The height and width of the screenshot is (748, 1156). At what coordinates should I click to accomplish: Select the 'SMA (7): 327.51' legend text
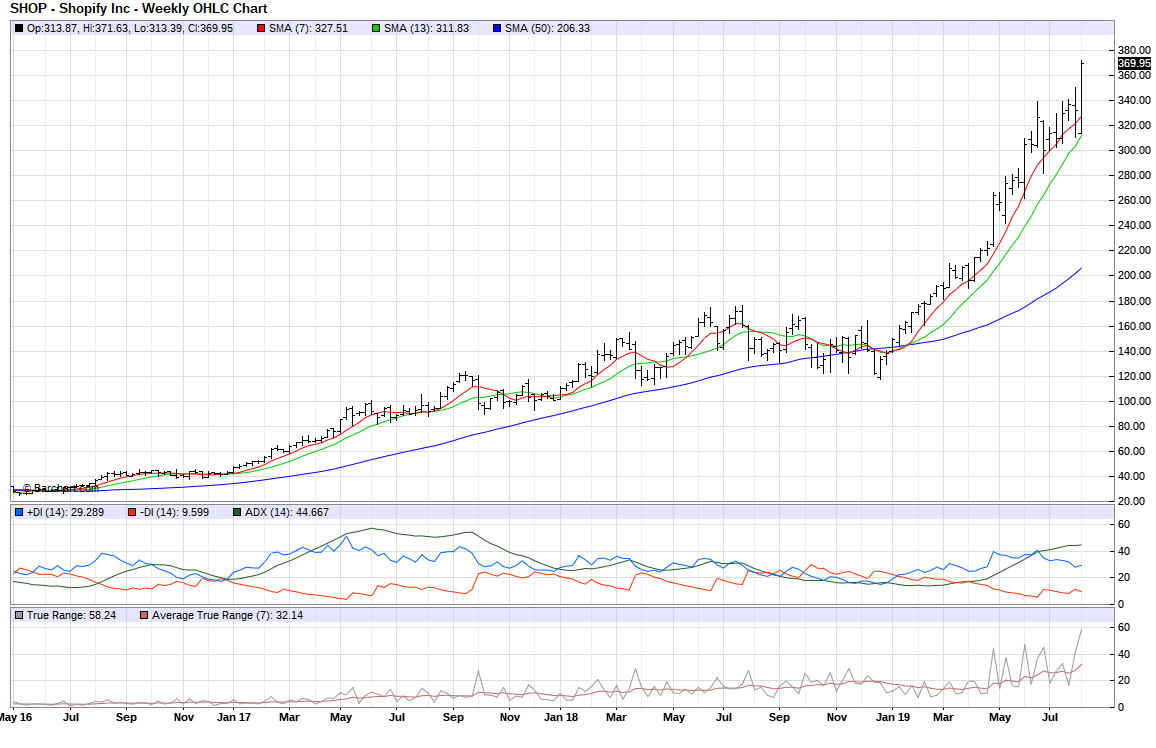[308, 29]
